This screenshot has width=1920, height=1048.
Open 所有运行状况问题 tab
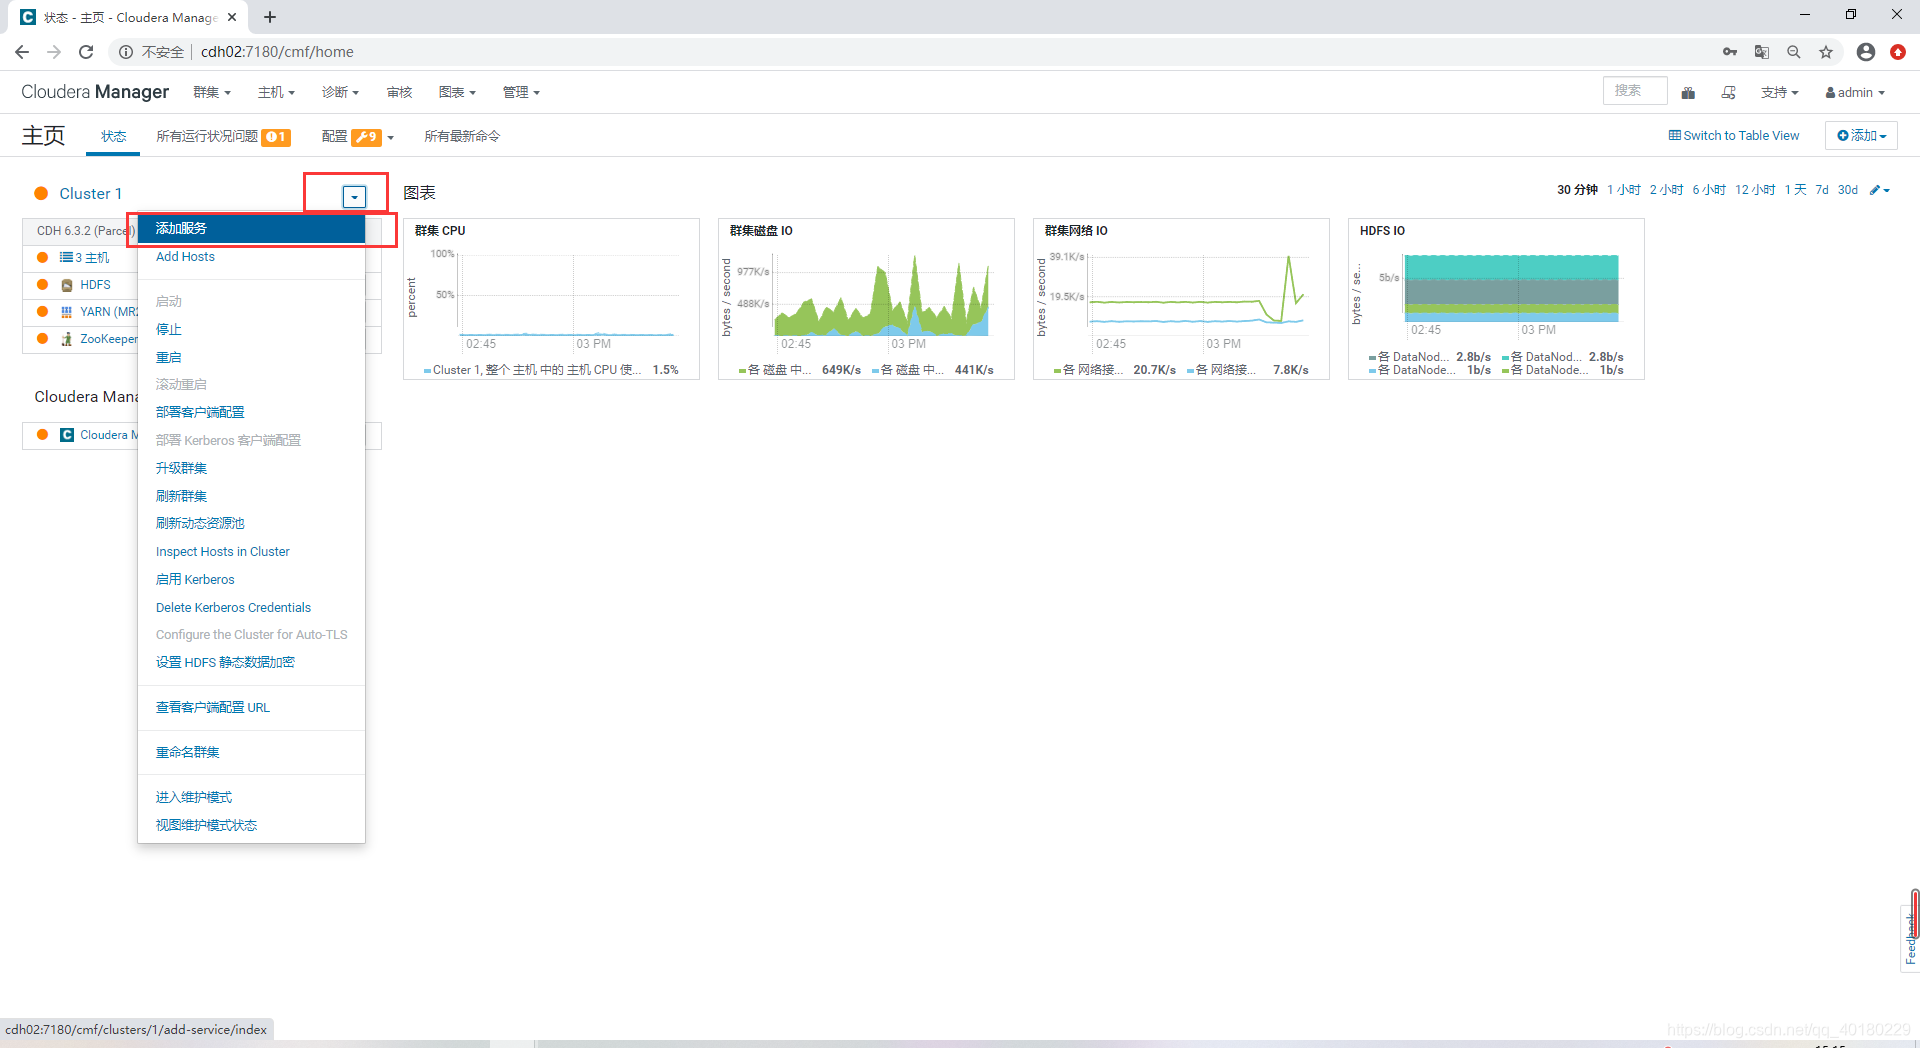[x=223, y=137]
